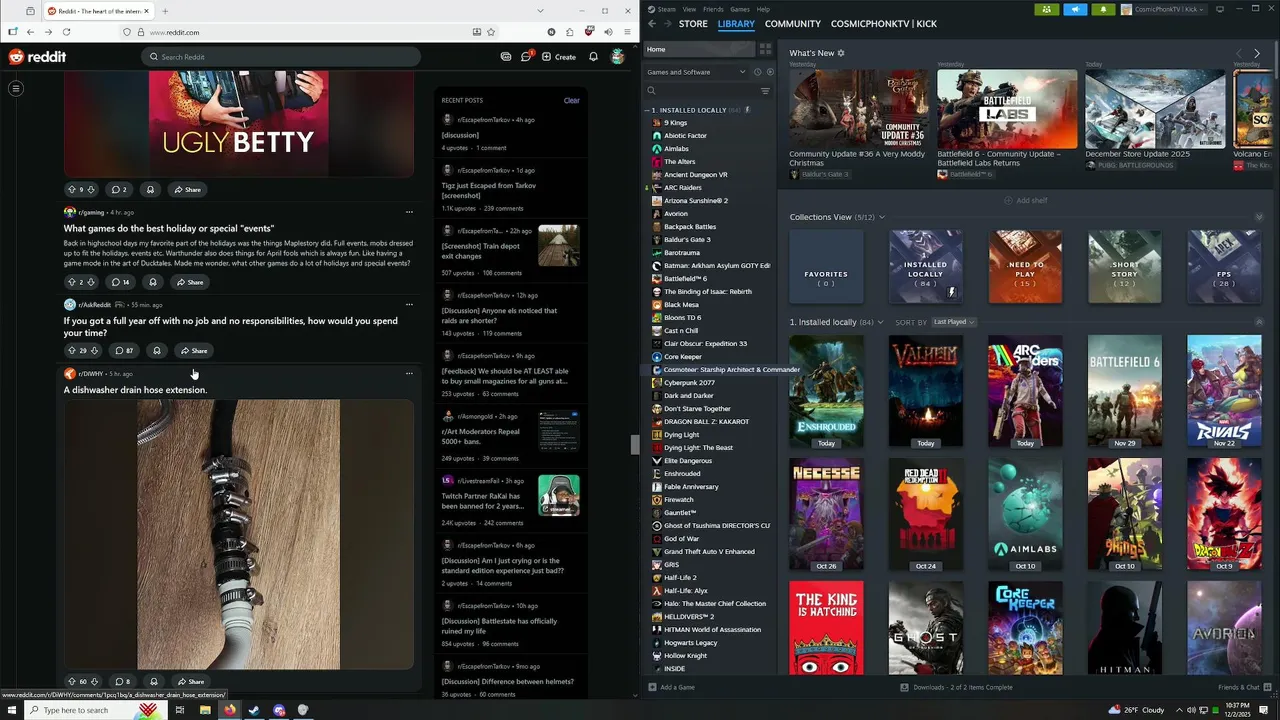1280x720 pixels.
Task: Downvote the r/gaming holiday events post
Action: coord(92,282)
